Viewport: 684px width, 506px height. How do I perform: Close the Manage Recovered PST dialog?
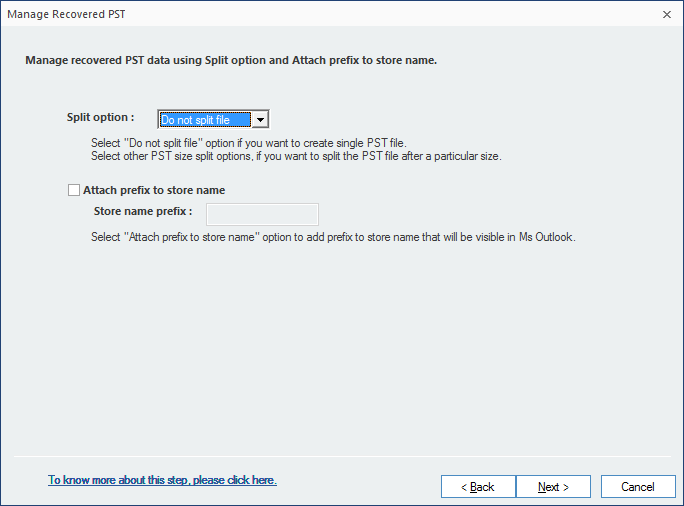click(x=666, y=14)
